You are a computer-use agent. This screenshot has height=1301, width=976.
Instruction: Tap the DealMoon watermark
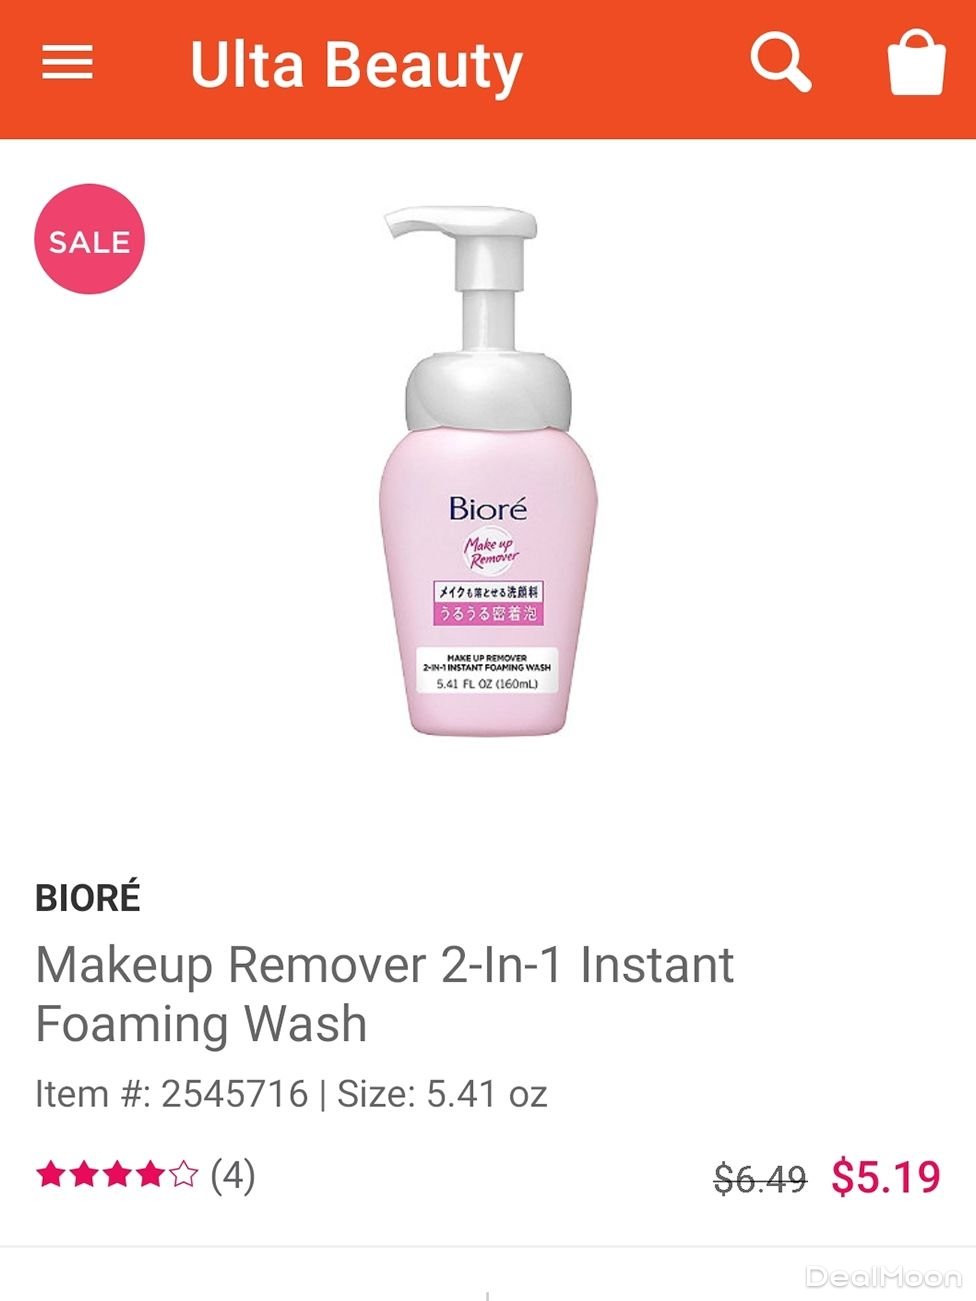pyautogui.click(x=883, y=1277)
